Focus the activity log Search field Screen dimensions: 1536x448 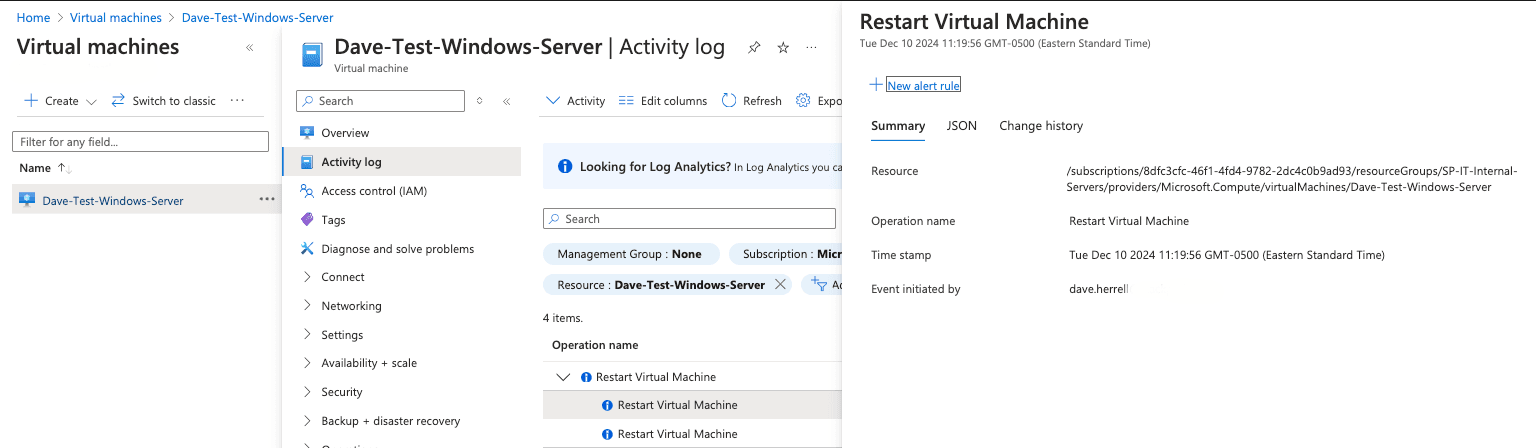(x=689, y=219)
